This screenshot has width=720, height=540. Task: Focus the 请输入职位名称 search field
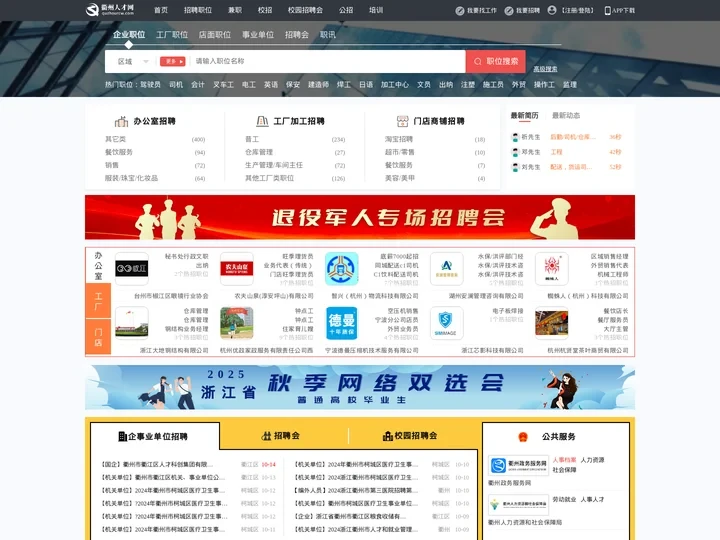328,62
